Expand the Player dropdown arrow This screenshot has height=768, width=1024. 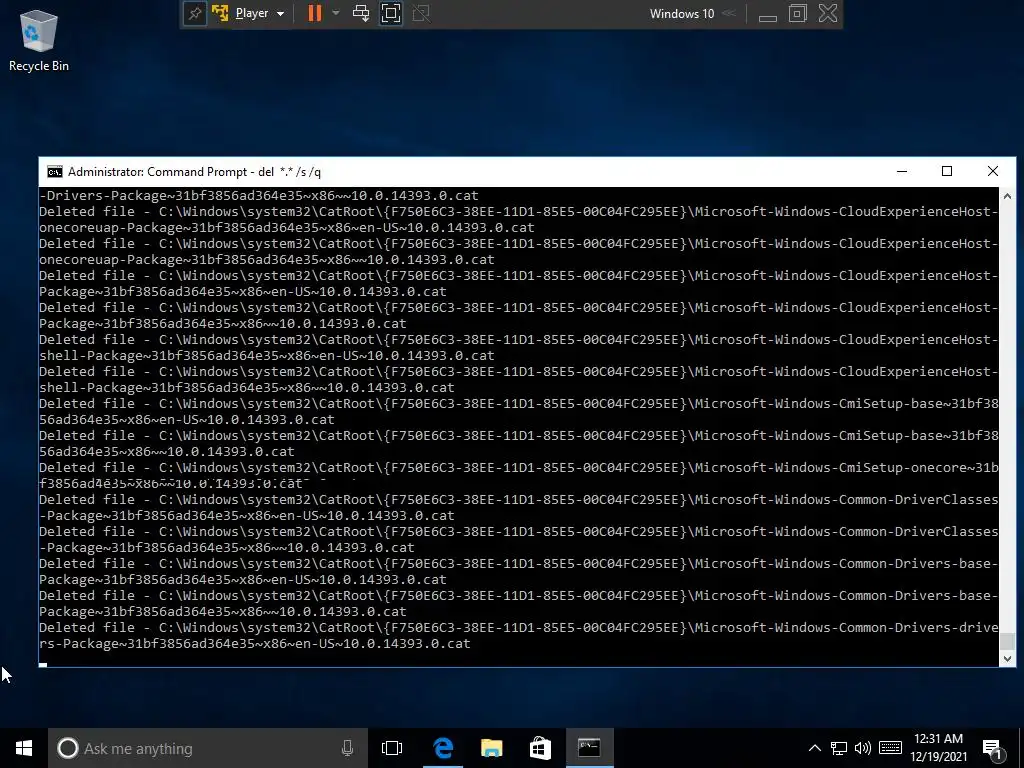coord(281,14)
